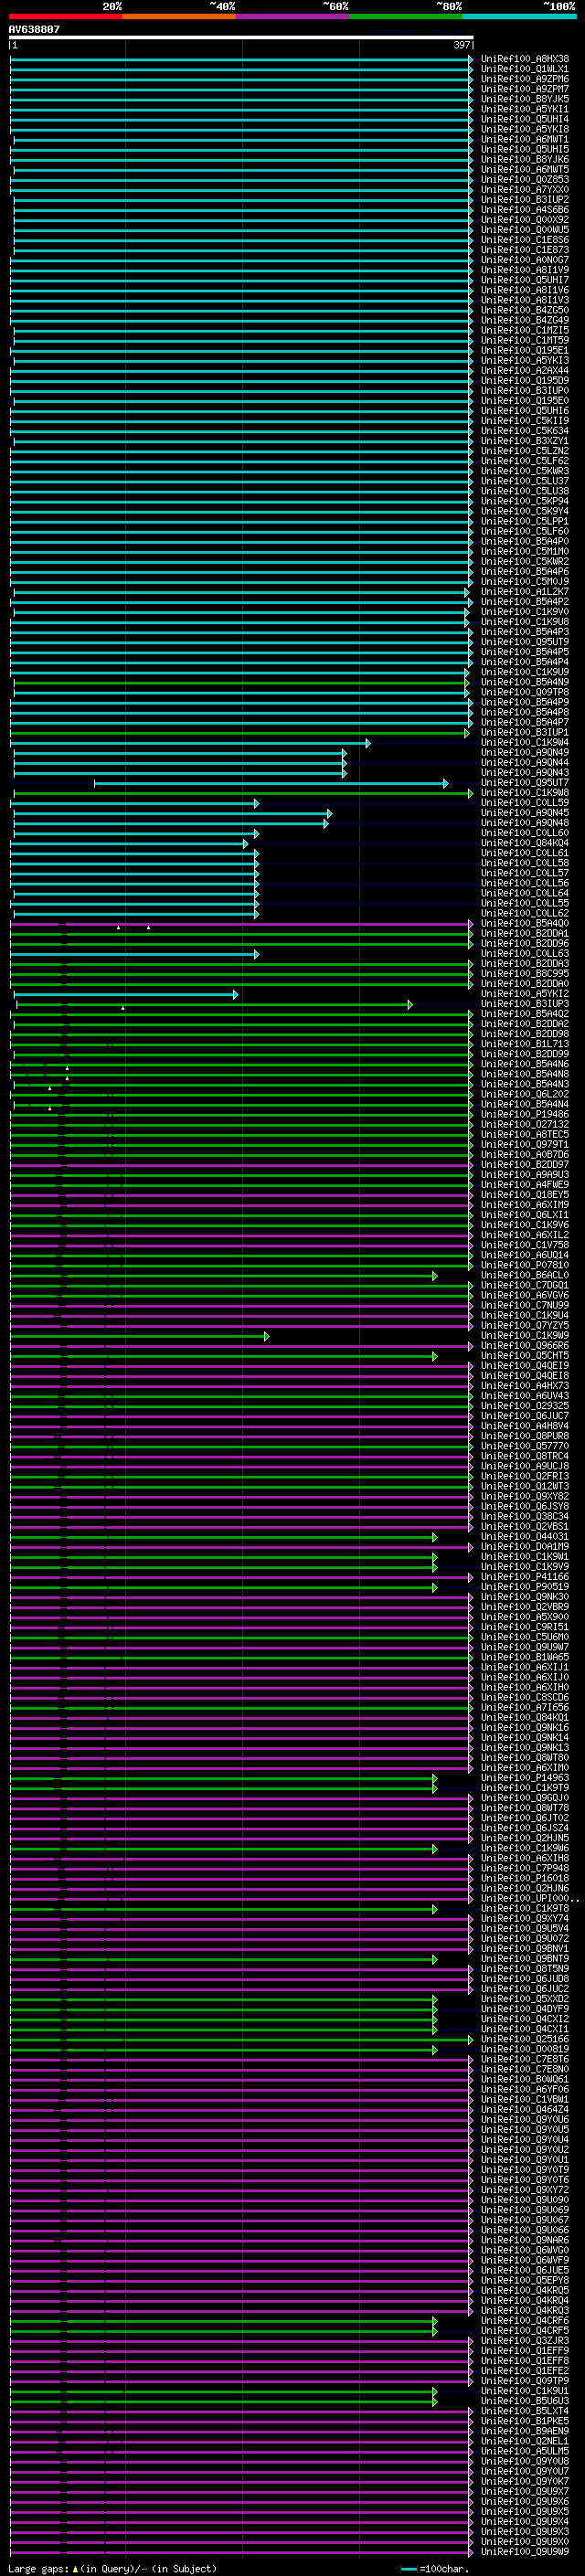This screenshot has height=2576, width=585.
Task: Open hit UniRef100_Q0Z853 label
Action: coord(525,180)
